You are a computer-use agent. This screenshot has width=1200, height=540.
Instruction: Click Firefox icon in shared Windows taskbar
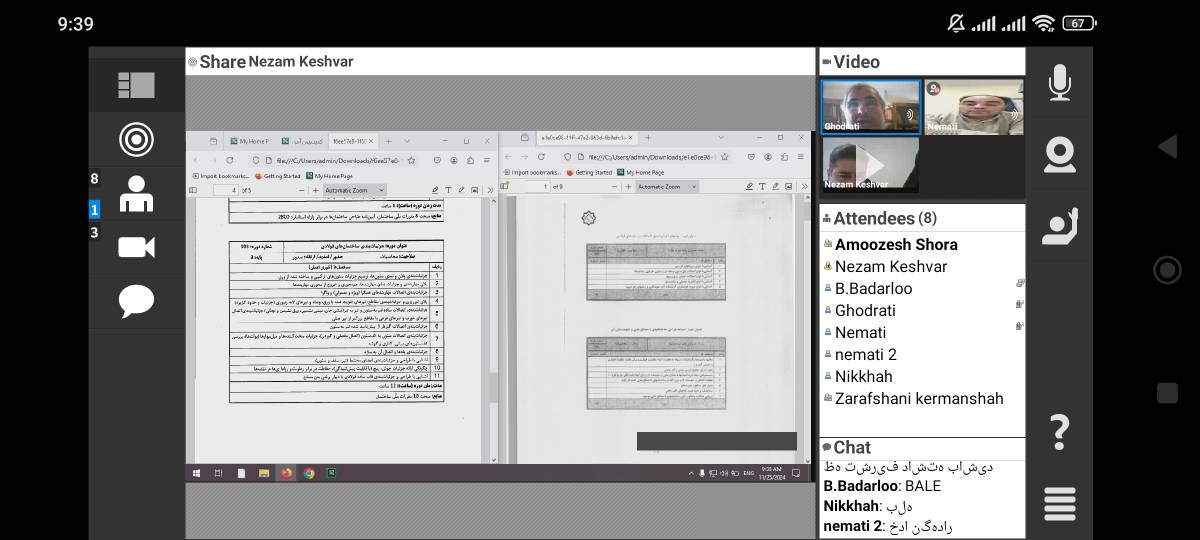(285, 473)
